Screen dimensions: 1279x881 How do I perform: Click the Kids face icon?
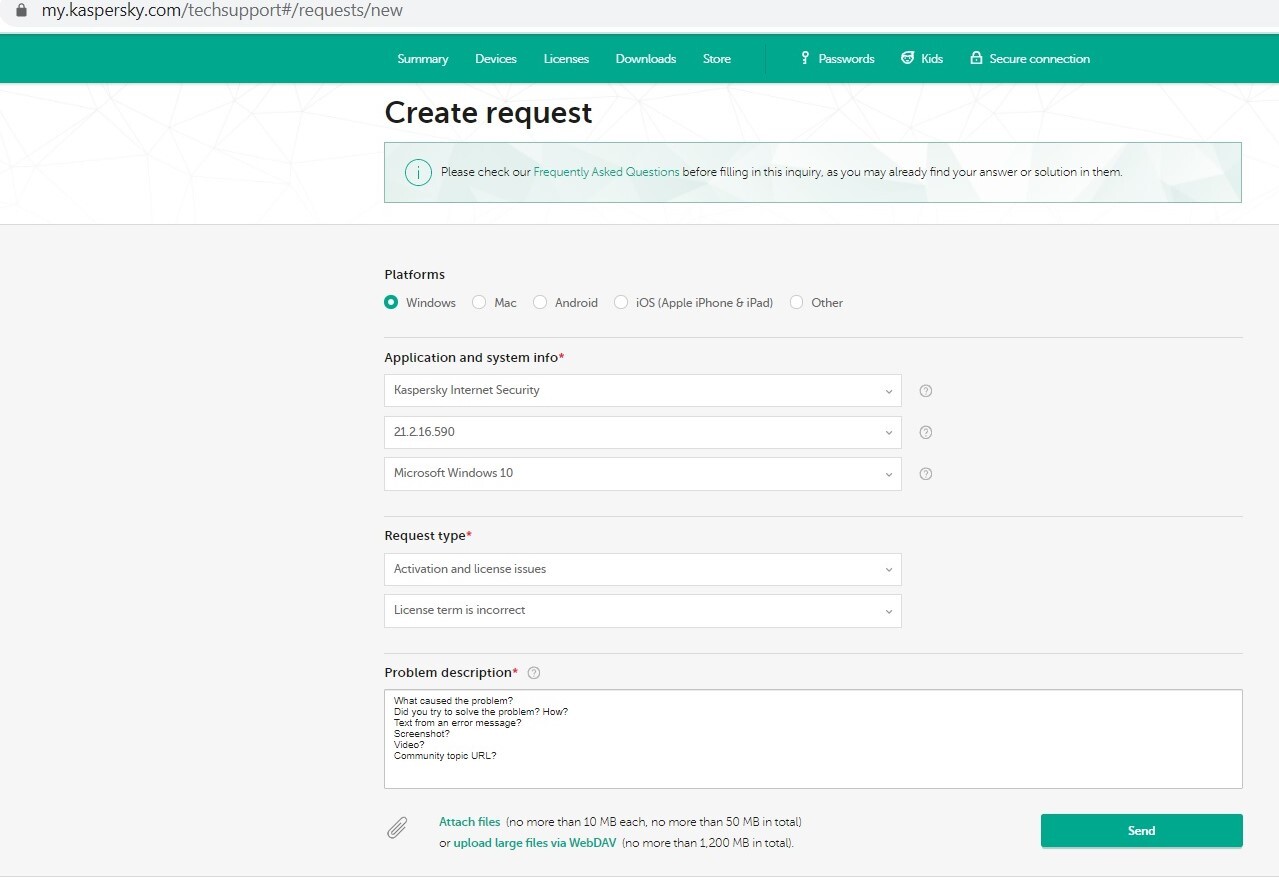[x=907, y=58]
